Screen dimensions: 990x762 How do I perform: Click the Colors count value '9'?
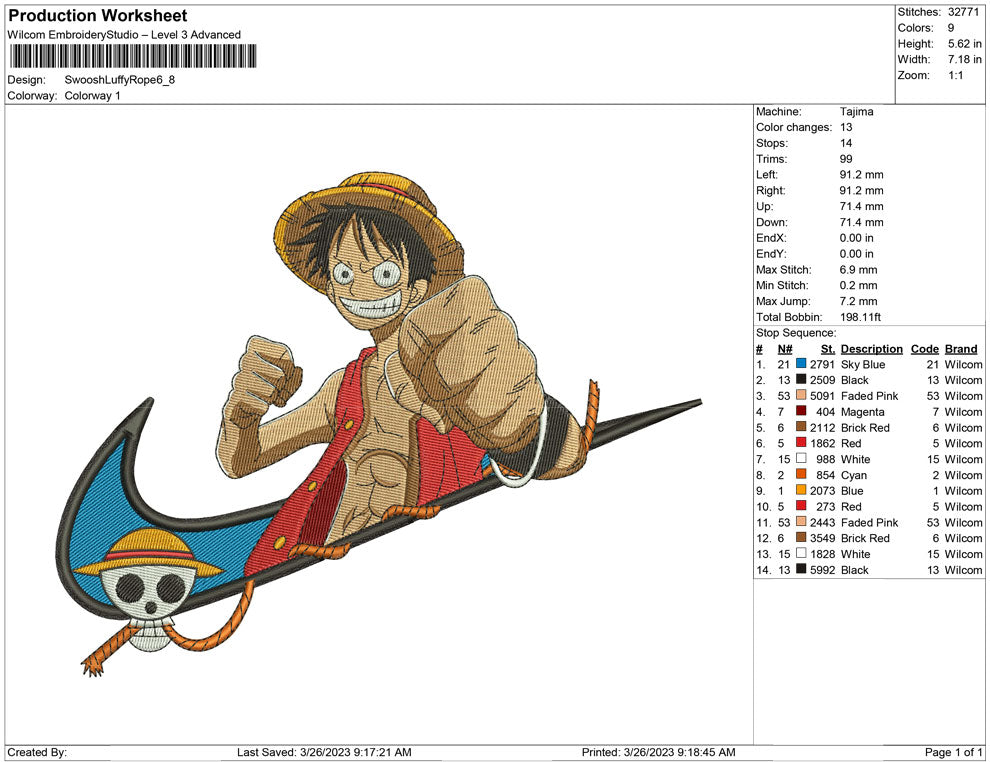pyautogui.click(x=951, y=28)
